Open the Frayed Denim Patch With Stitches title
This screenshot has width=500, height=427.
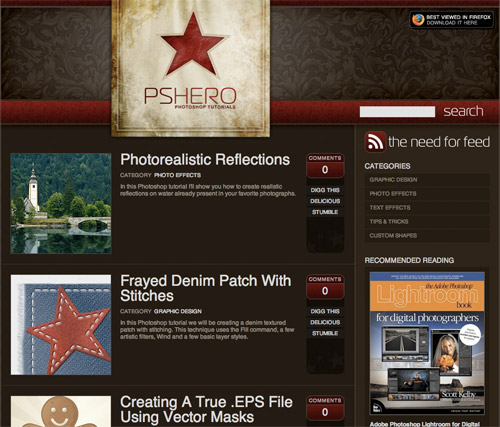click(206, 288)
